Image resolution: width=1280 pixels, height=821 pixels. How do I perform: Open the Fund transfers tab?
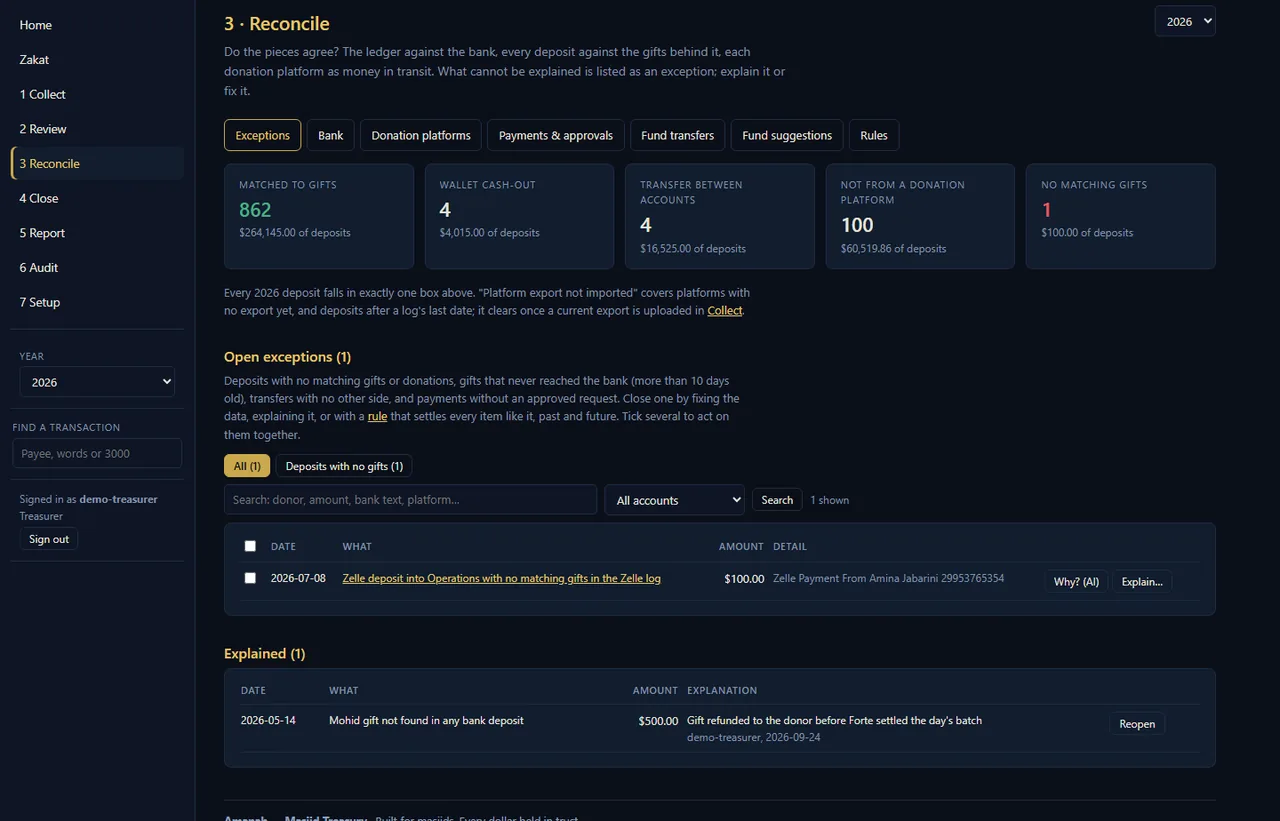point(678,135)
